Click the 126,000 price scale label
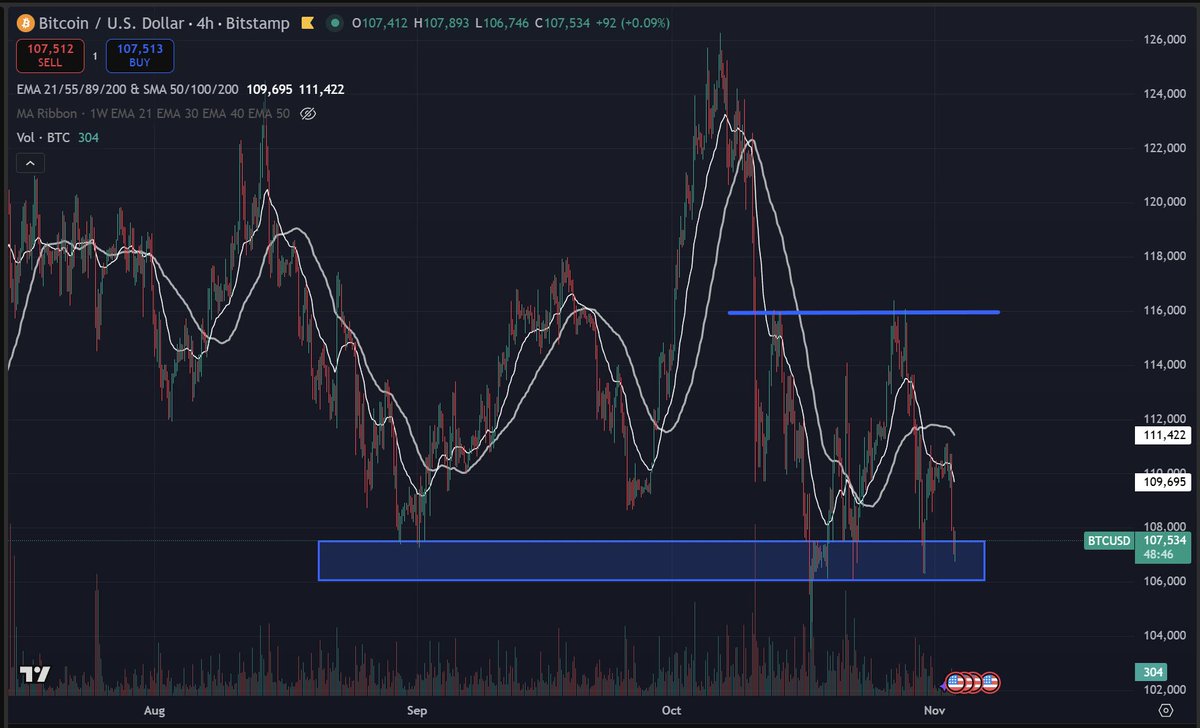The width and height of the screenshot is (1200, 728). pos(1164,40)
